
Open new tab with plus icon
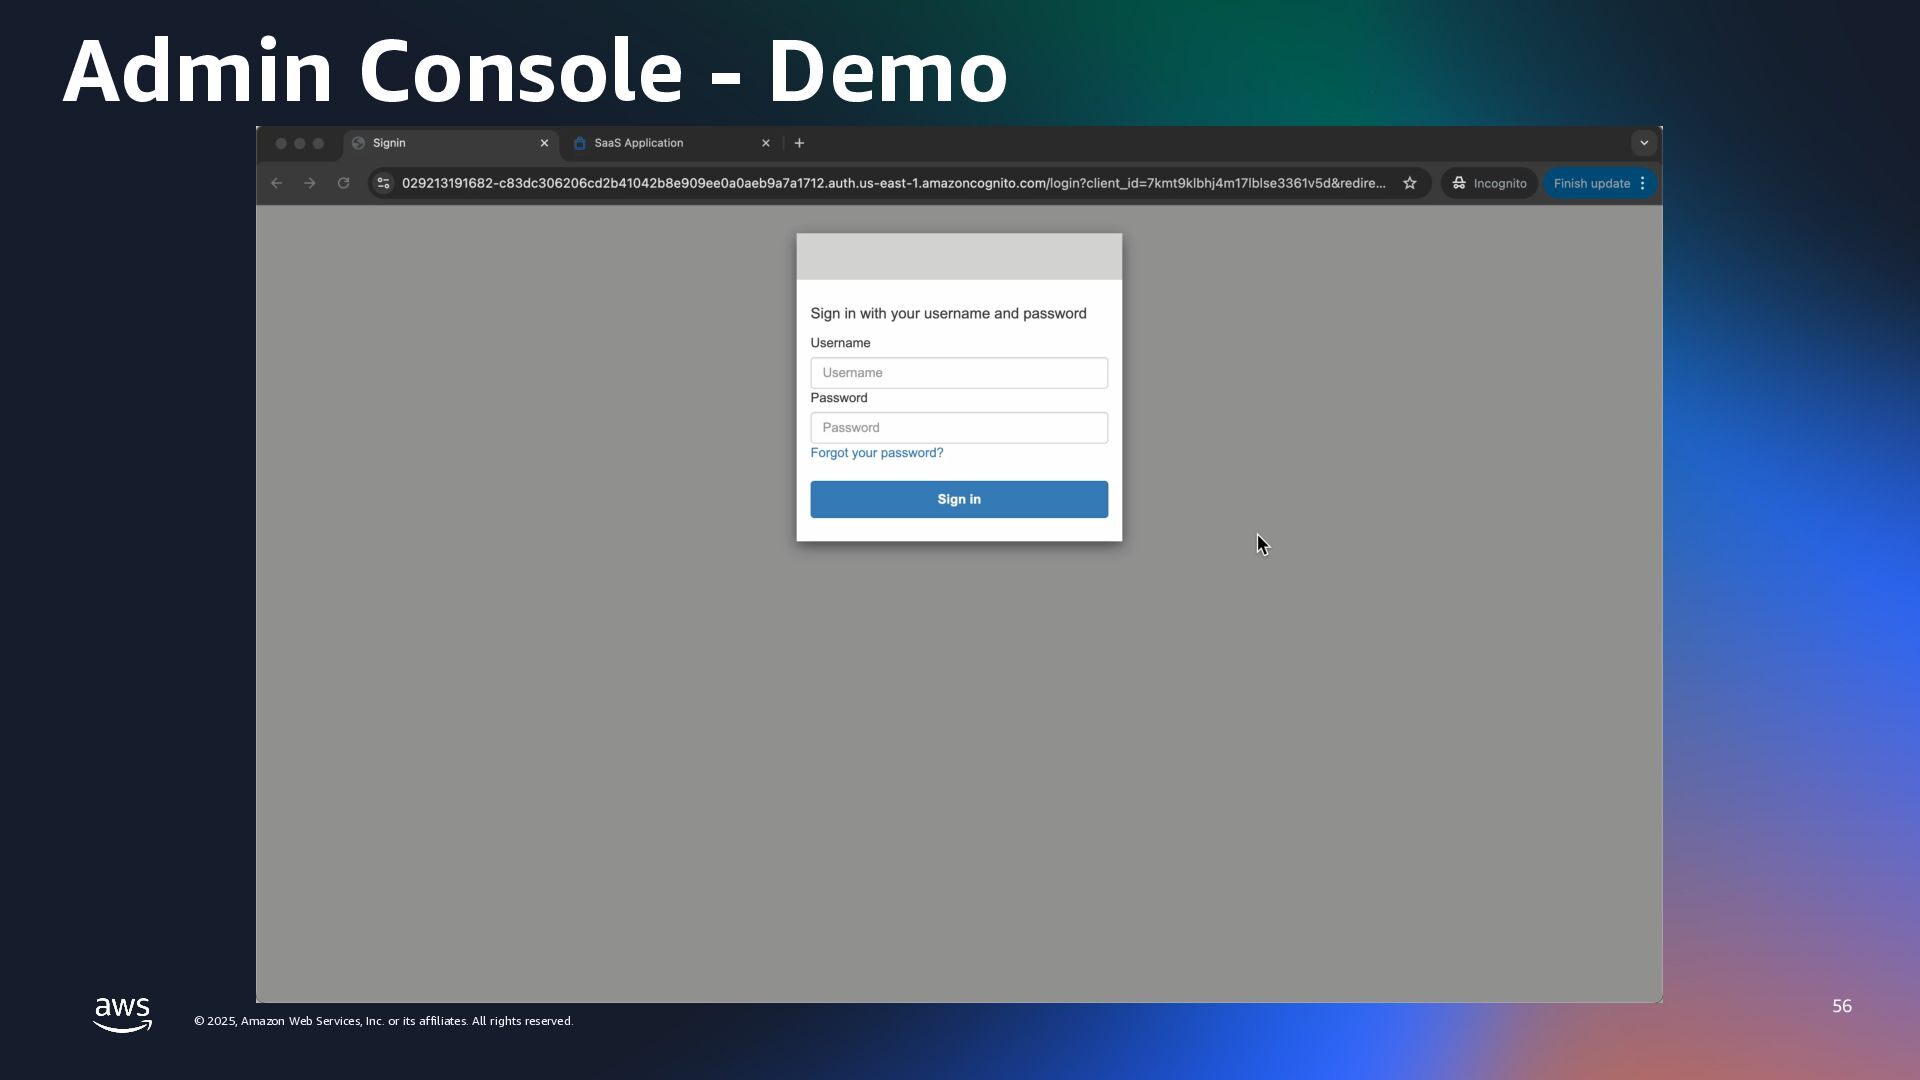799,143
